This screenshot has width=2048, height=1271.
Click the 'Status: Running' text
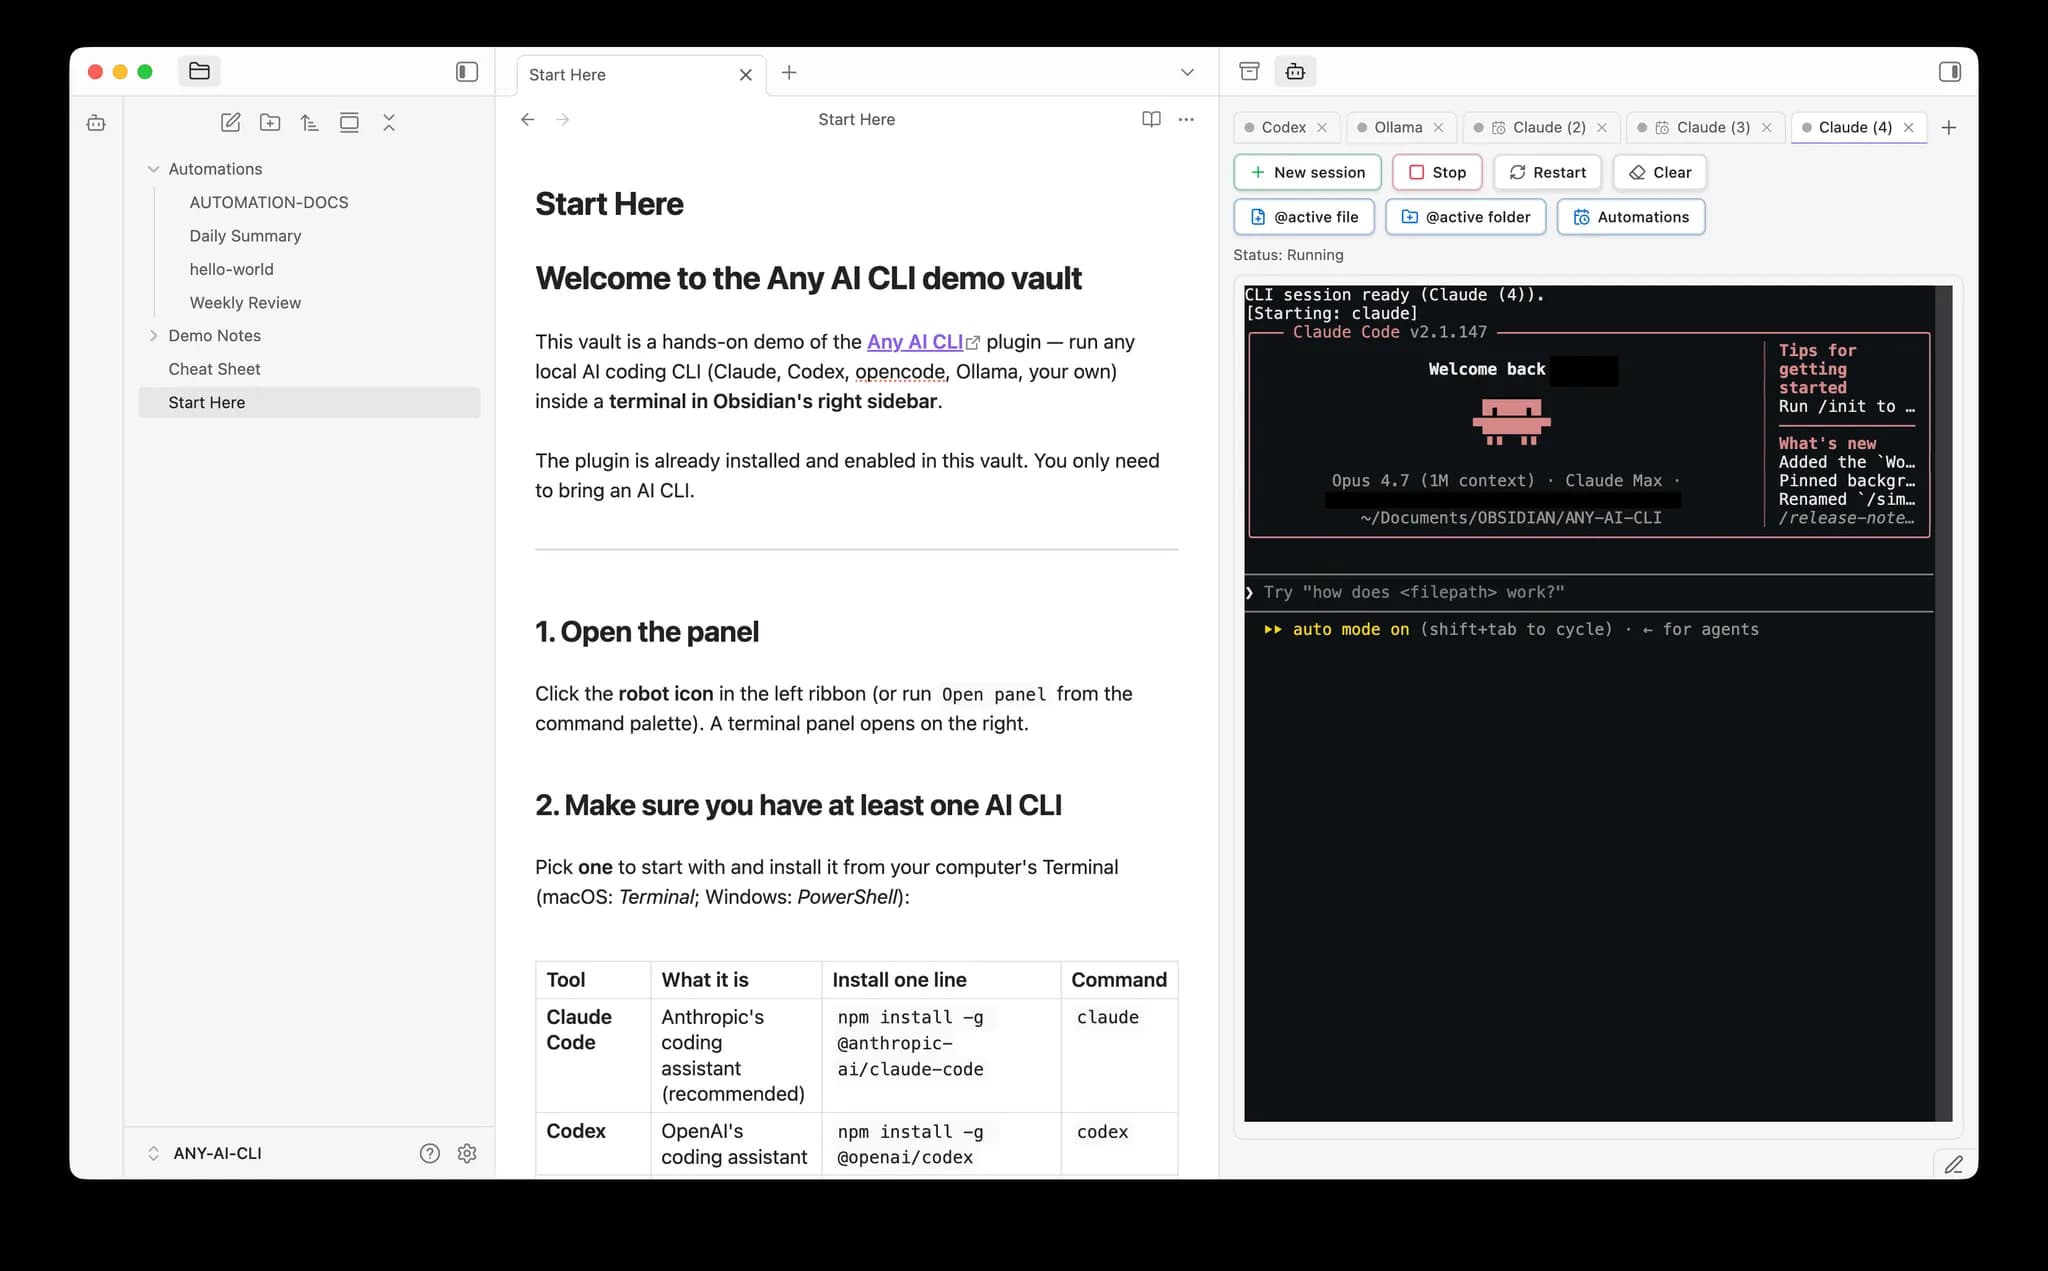(1288, 255)
